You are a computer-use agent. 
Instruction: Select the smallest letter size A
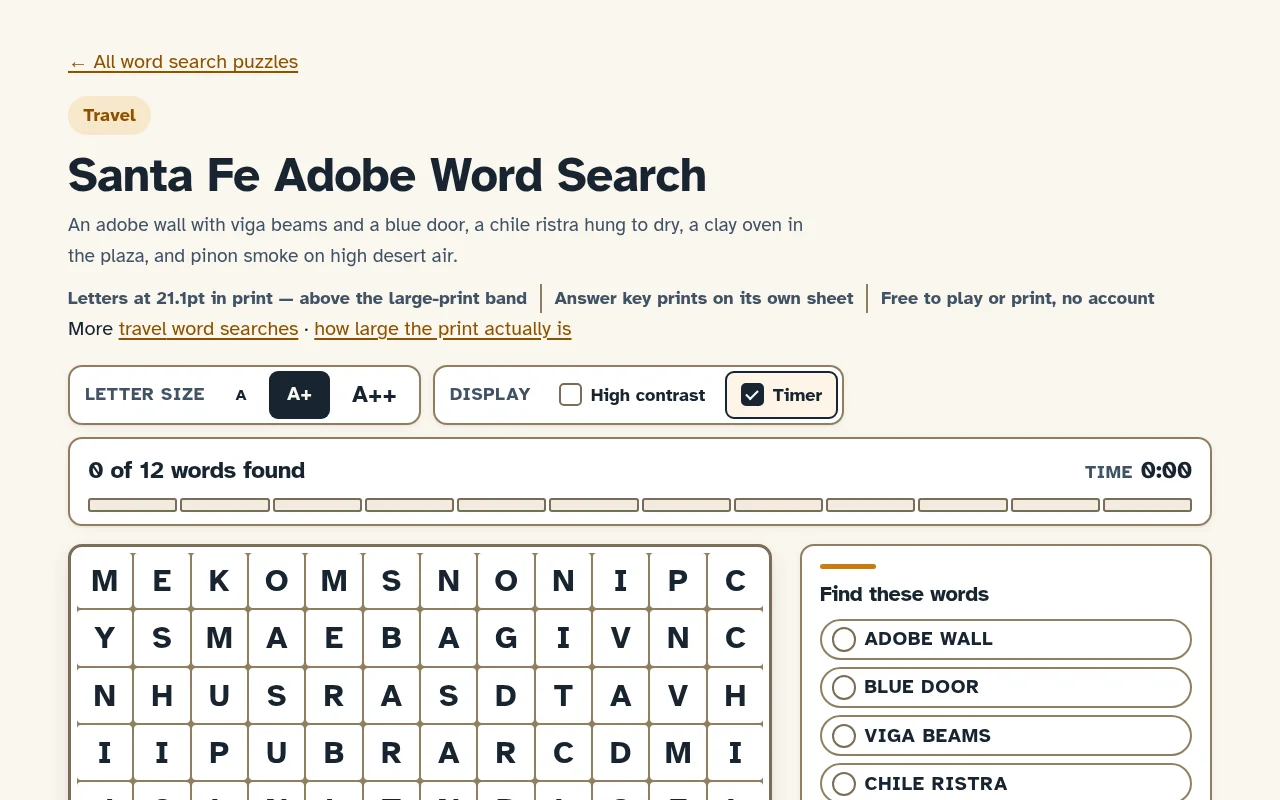(241, 395)
